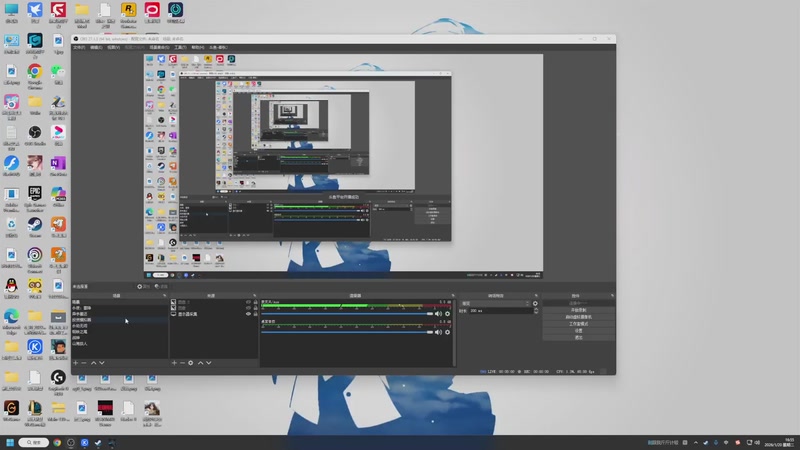Mute the microphone channel speaker icon
The image size is (800, 450).
(438, 314)
